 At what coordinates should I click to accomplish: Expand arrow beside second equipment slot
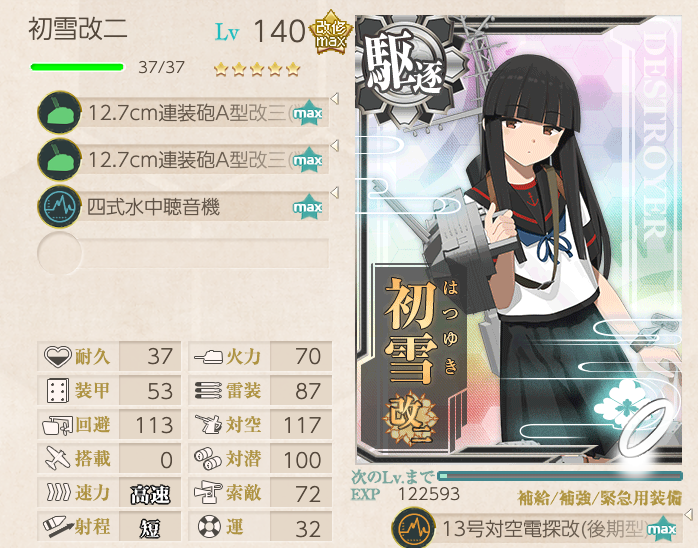click(x=335, y=146)
